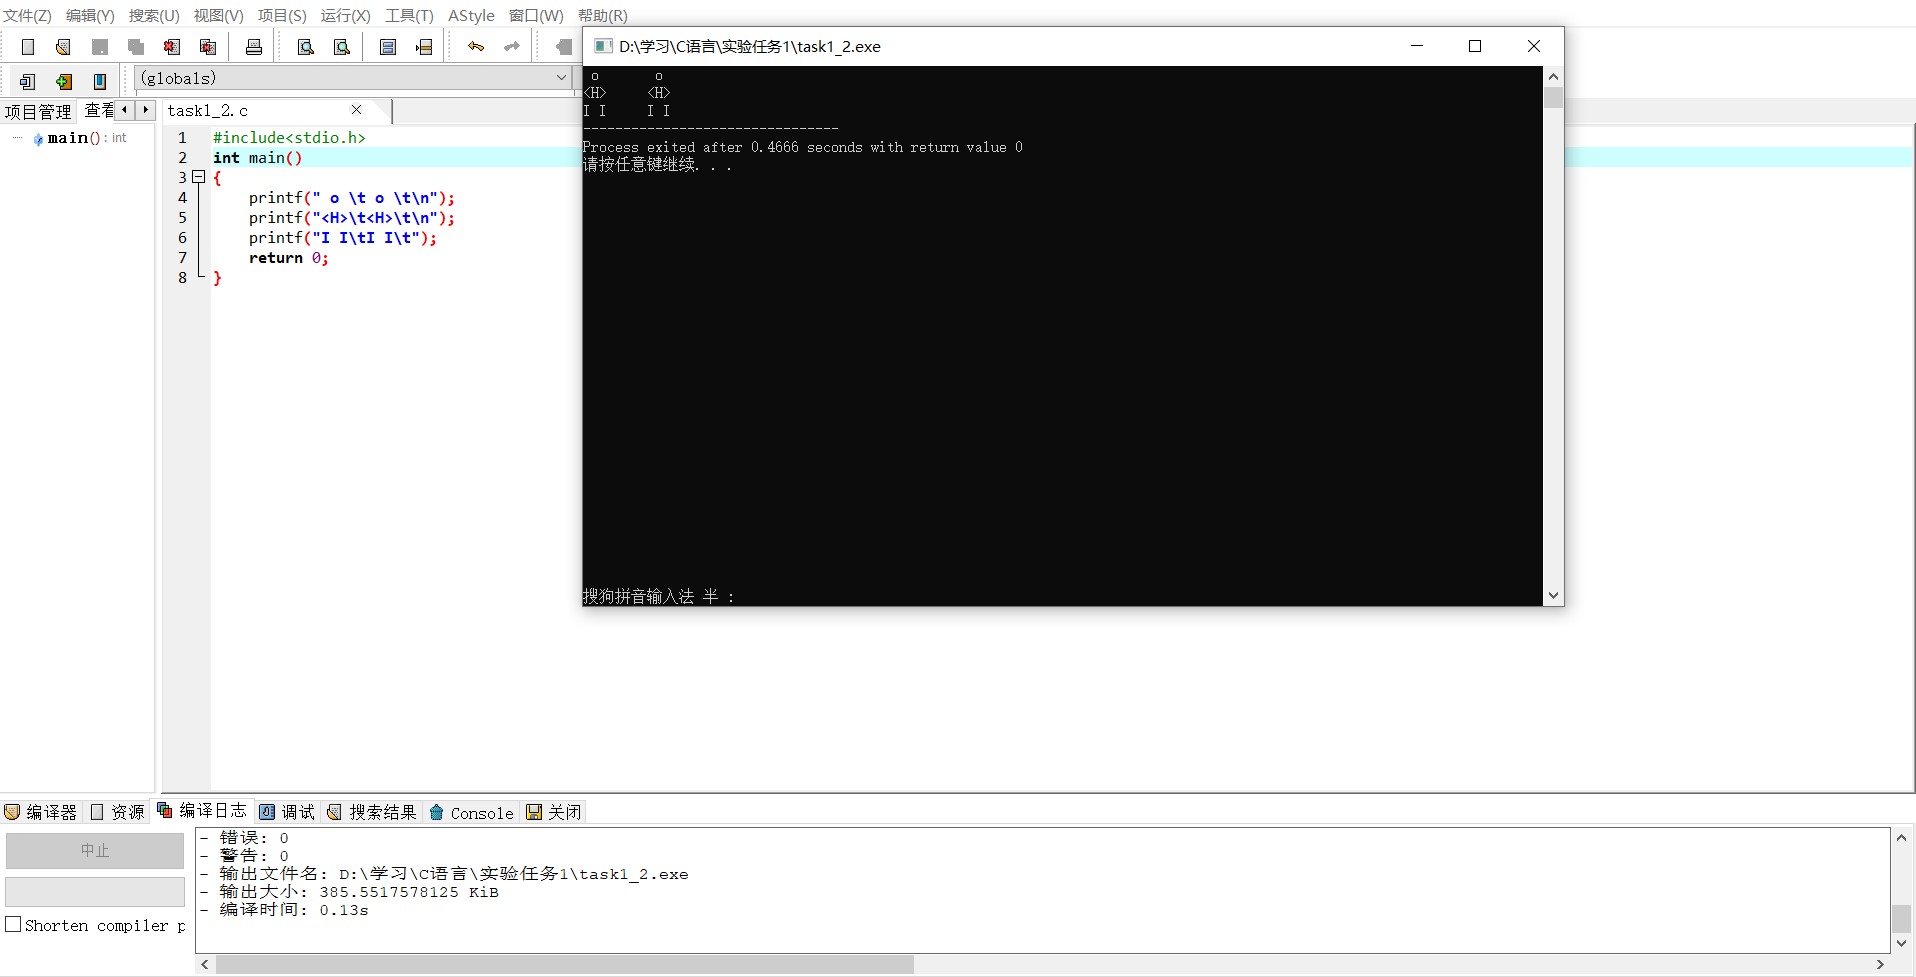
Task: Open the 编译日志 bottom tab
Action: 202,810
